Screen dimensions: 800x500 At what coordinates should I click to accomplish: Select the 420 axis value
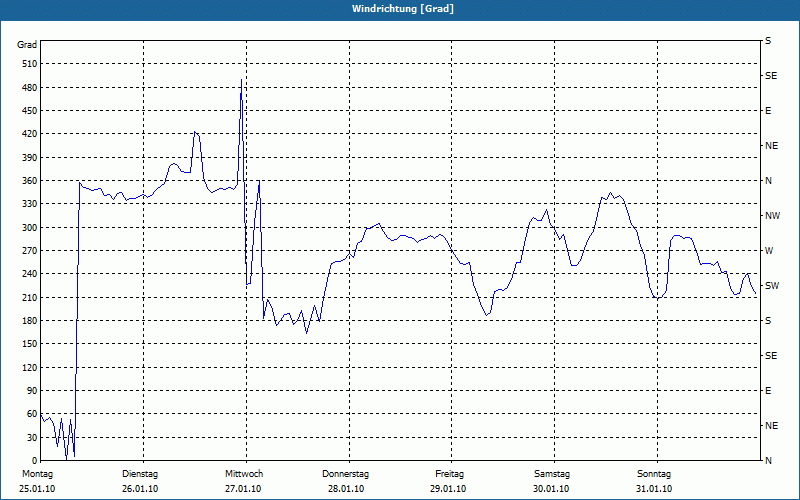[x=30, y=134]
